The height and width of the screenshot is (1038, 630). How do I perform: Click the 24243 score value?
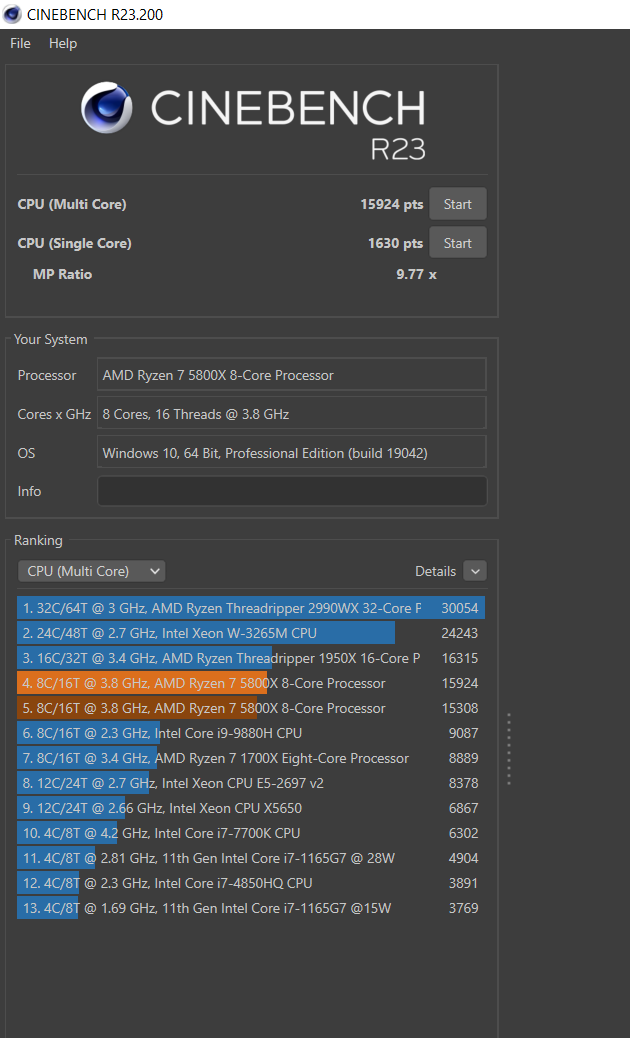459,634
